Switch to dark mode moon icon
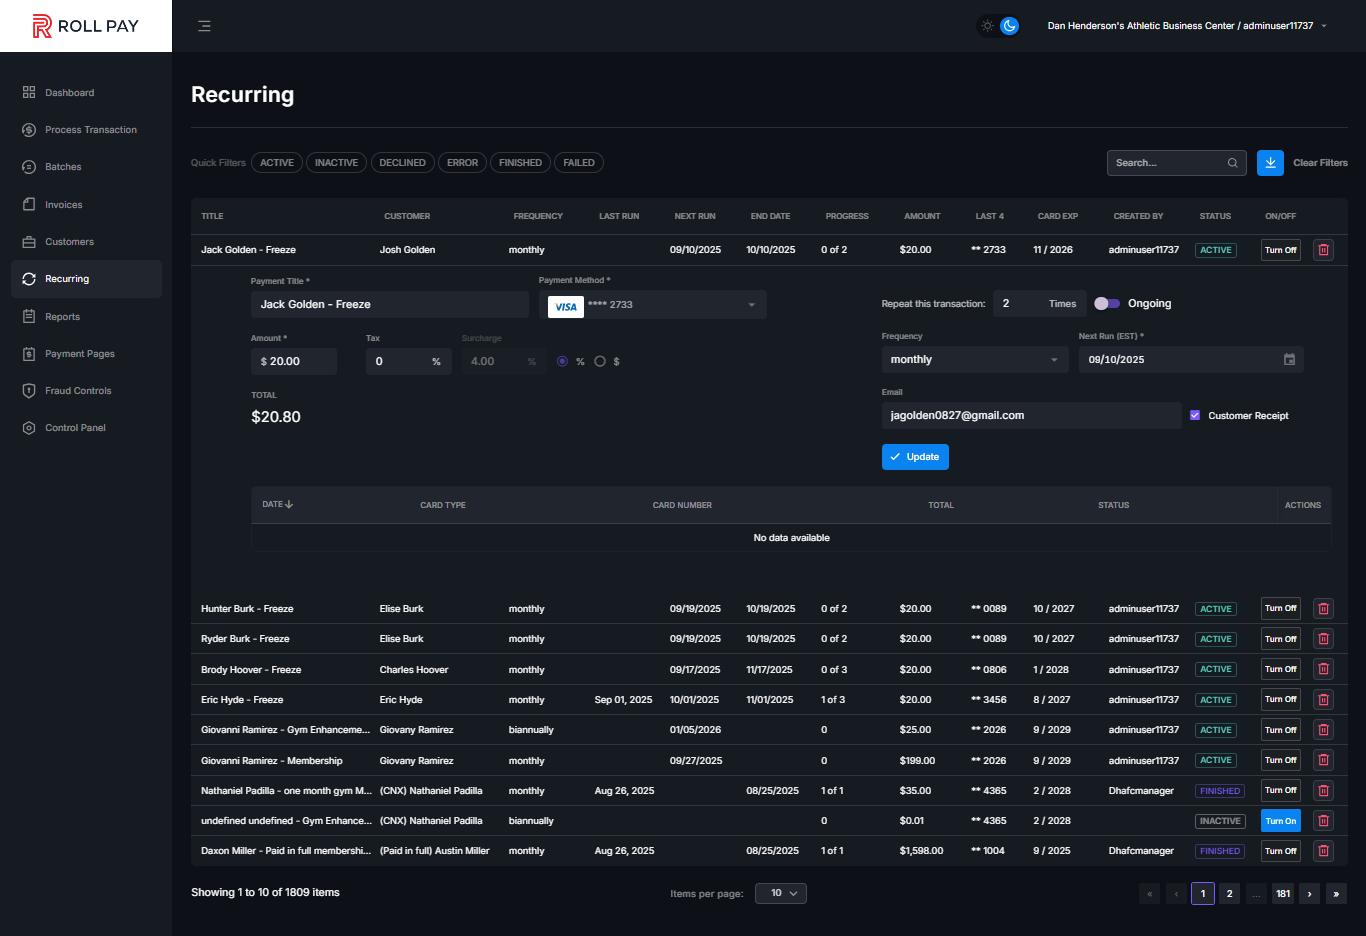Screen dimensions: 1366x936 pyautogui.click(x=1010, y=26)
